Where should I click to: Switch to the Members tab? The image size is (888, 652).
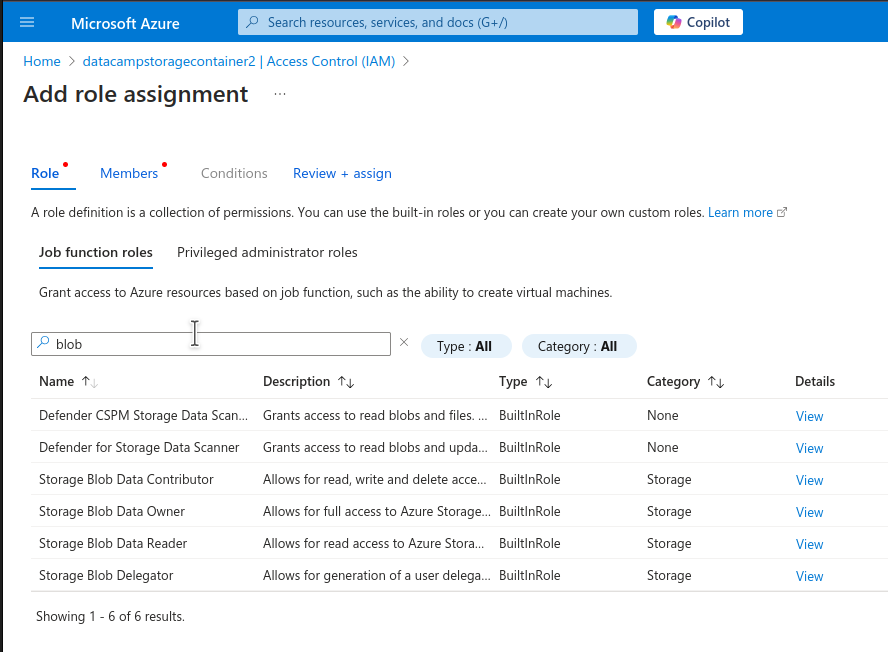129,173
